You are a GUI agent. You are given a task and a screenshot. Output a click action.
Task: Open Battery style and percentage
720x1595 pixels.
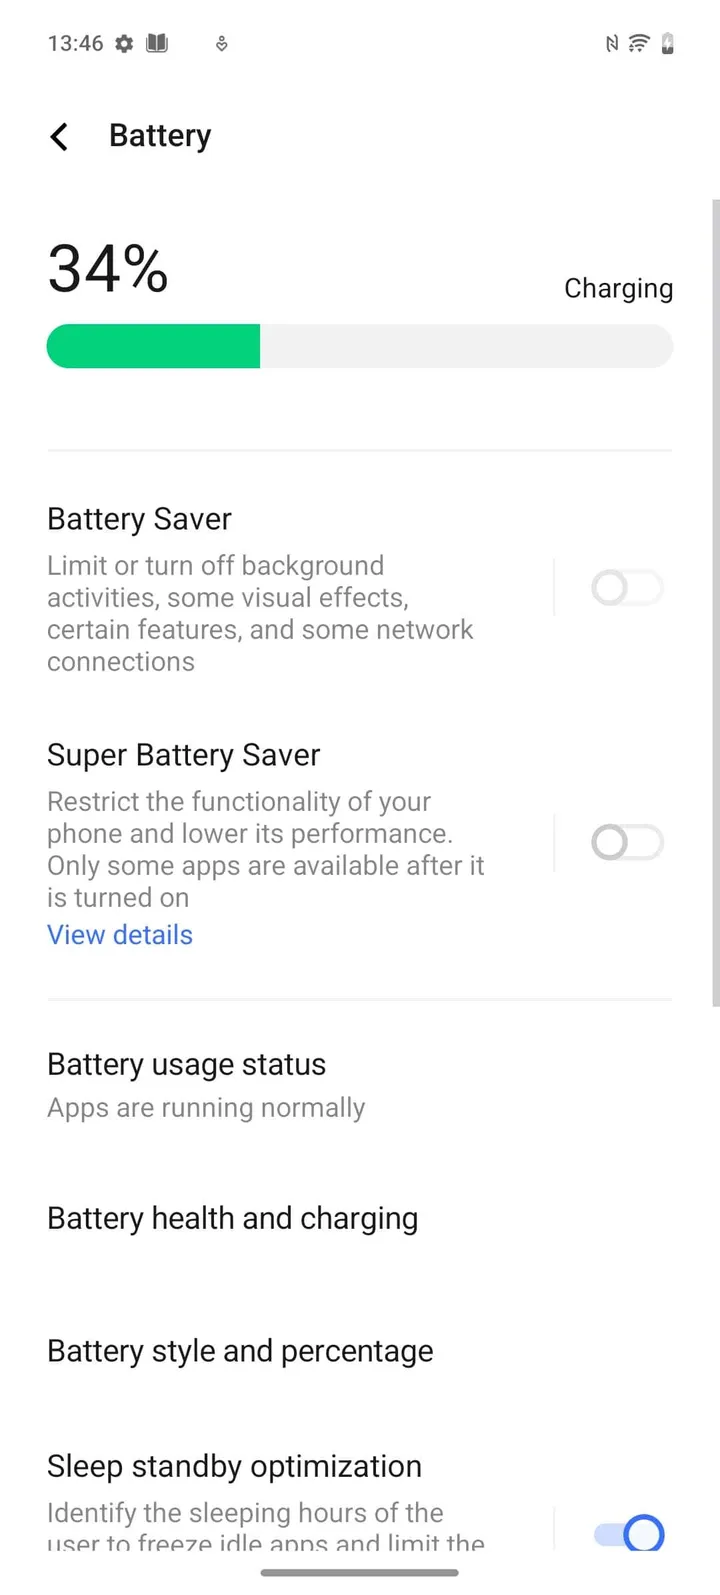pyautogui.click(x=240, y=1351)
